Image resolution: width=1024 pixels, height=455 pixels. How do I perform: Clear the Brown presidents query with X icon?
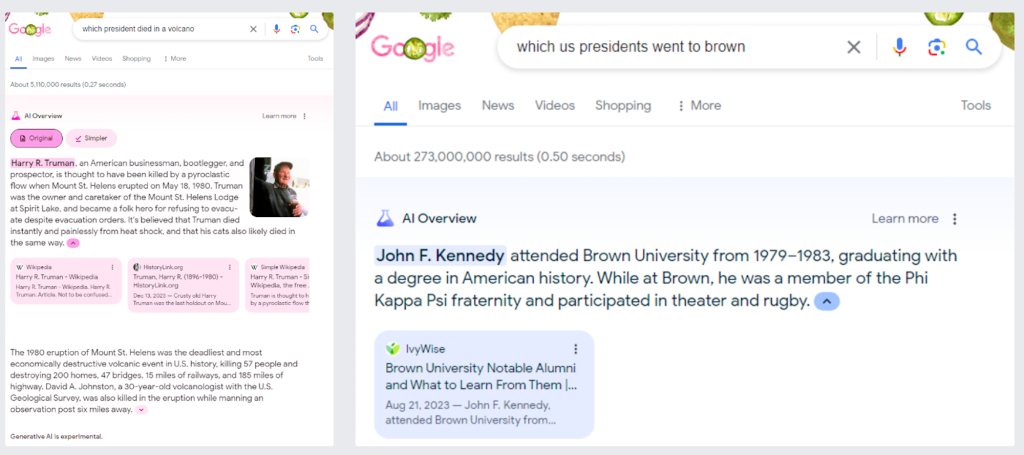(x=854, y=47)
